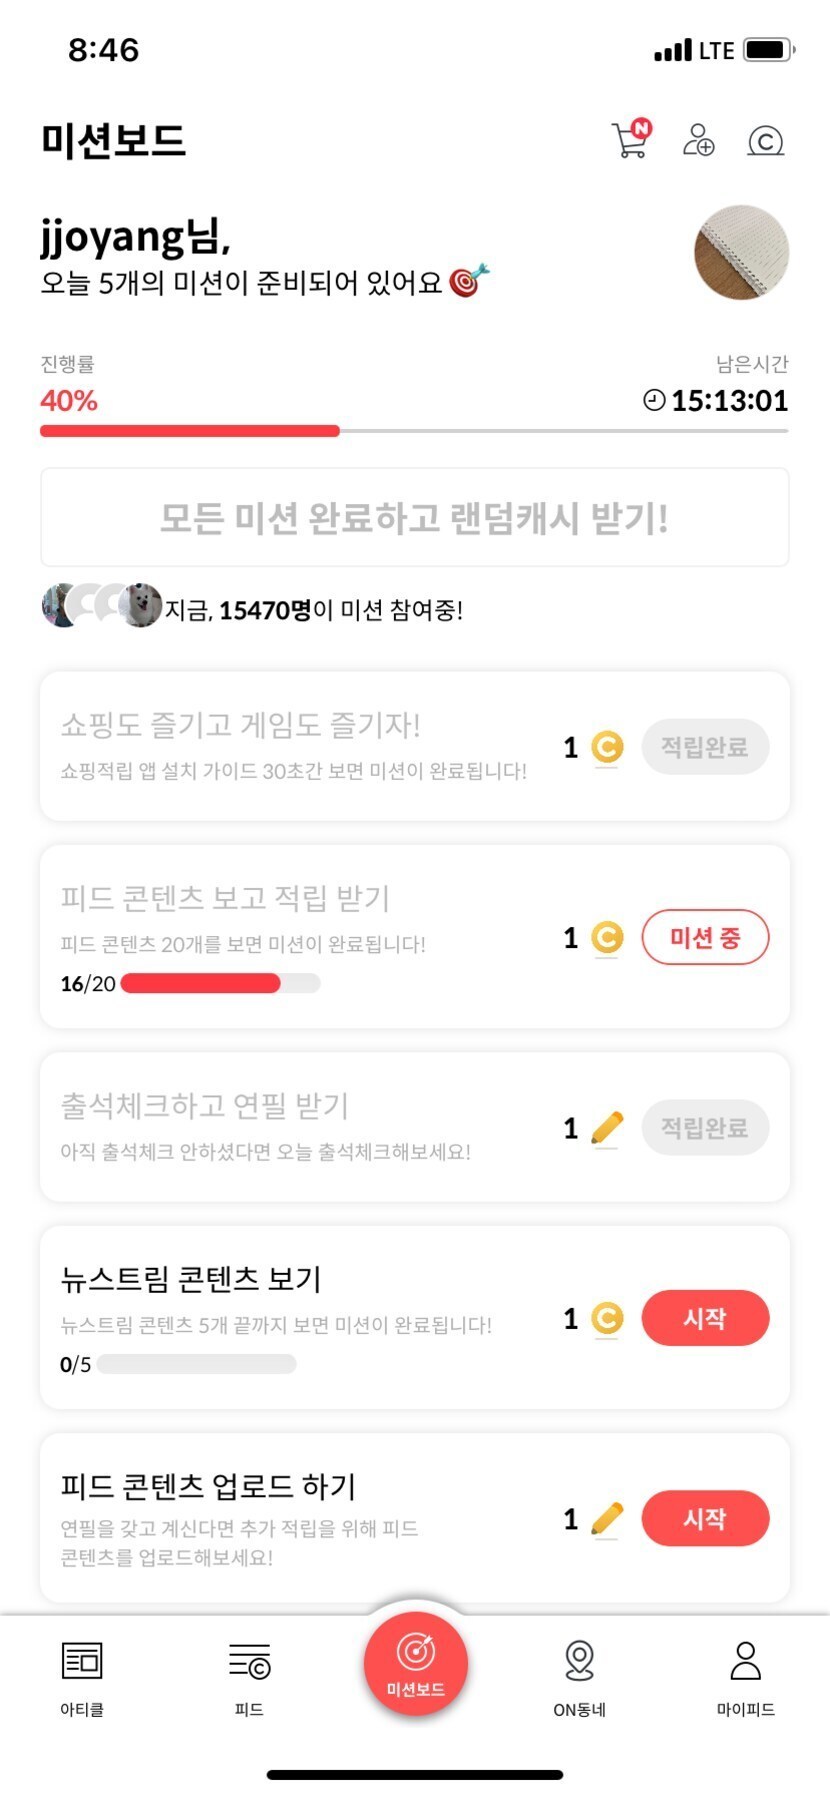Tap the coin reward icon for 뉴스트림
The image size is (830, 1796).
coord(607,1318)
